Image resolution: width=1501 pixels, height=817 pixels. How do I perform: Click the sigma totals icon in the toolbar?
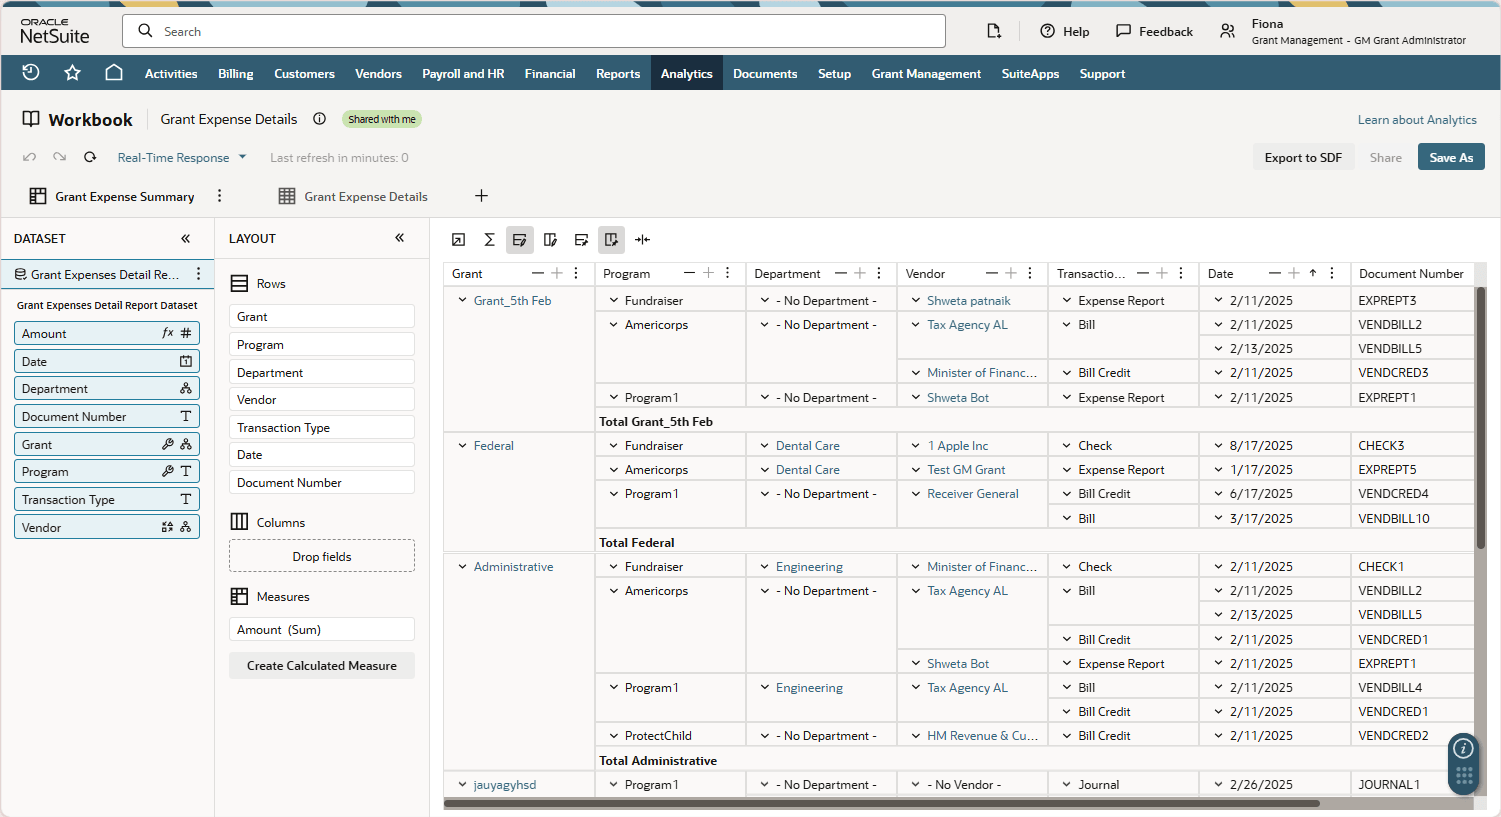pos(489,239)
